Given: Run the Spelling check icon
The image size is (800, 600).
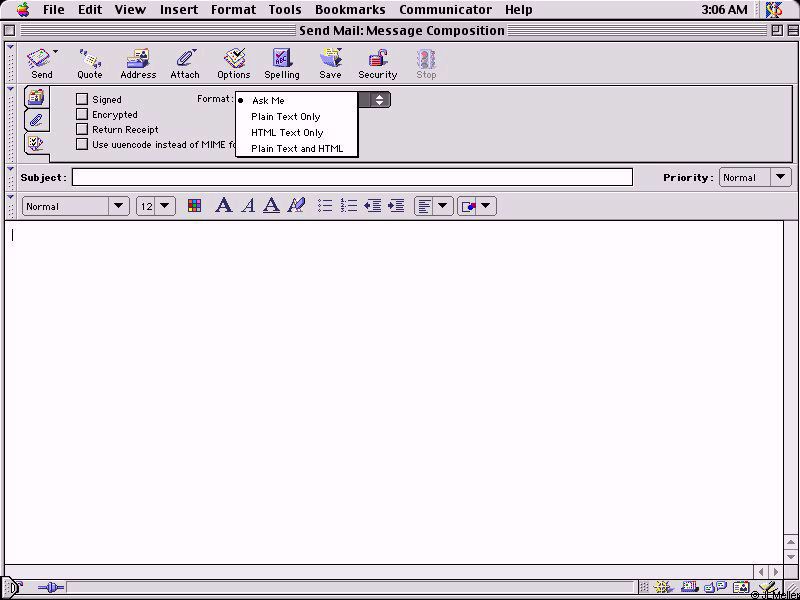Looking at the screenshot, I should coord(282,59).
